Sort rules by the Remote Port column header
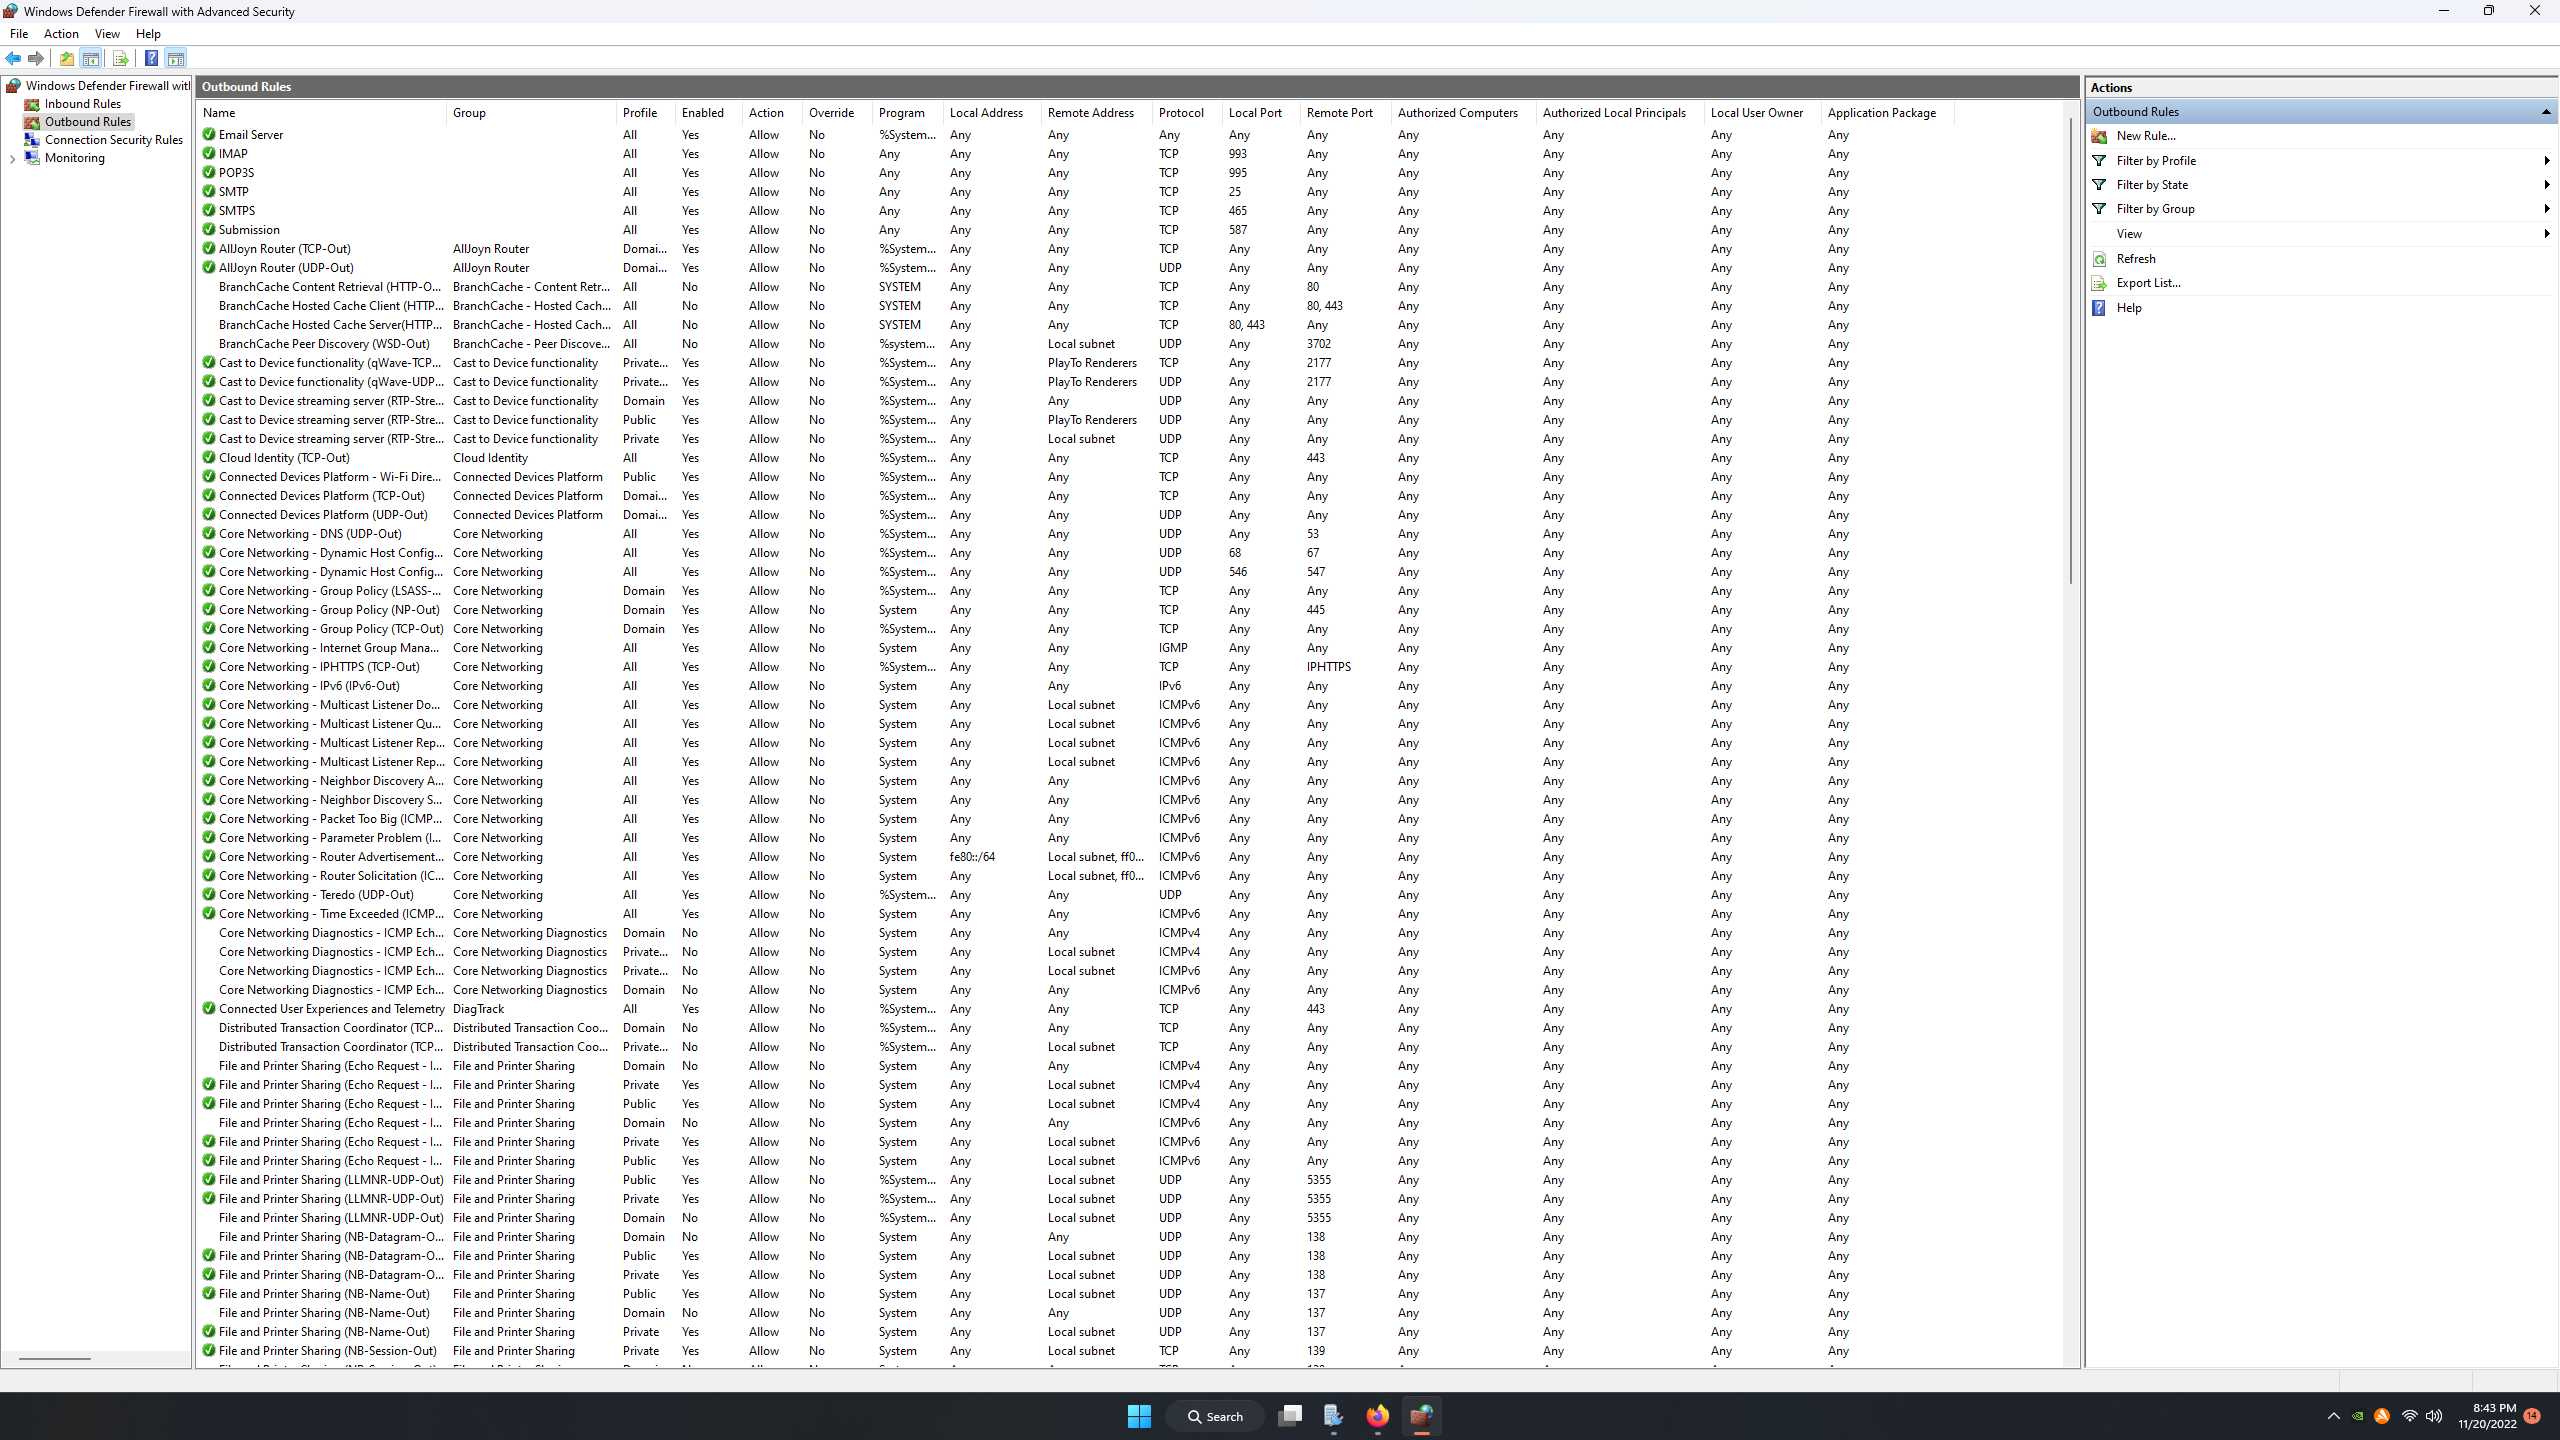The width and height of the screenshot is (2560, 1440). click(x=1346, y=113)
